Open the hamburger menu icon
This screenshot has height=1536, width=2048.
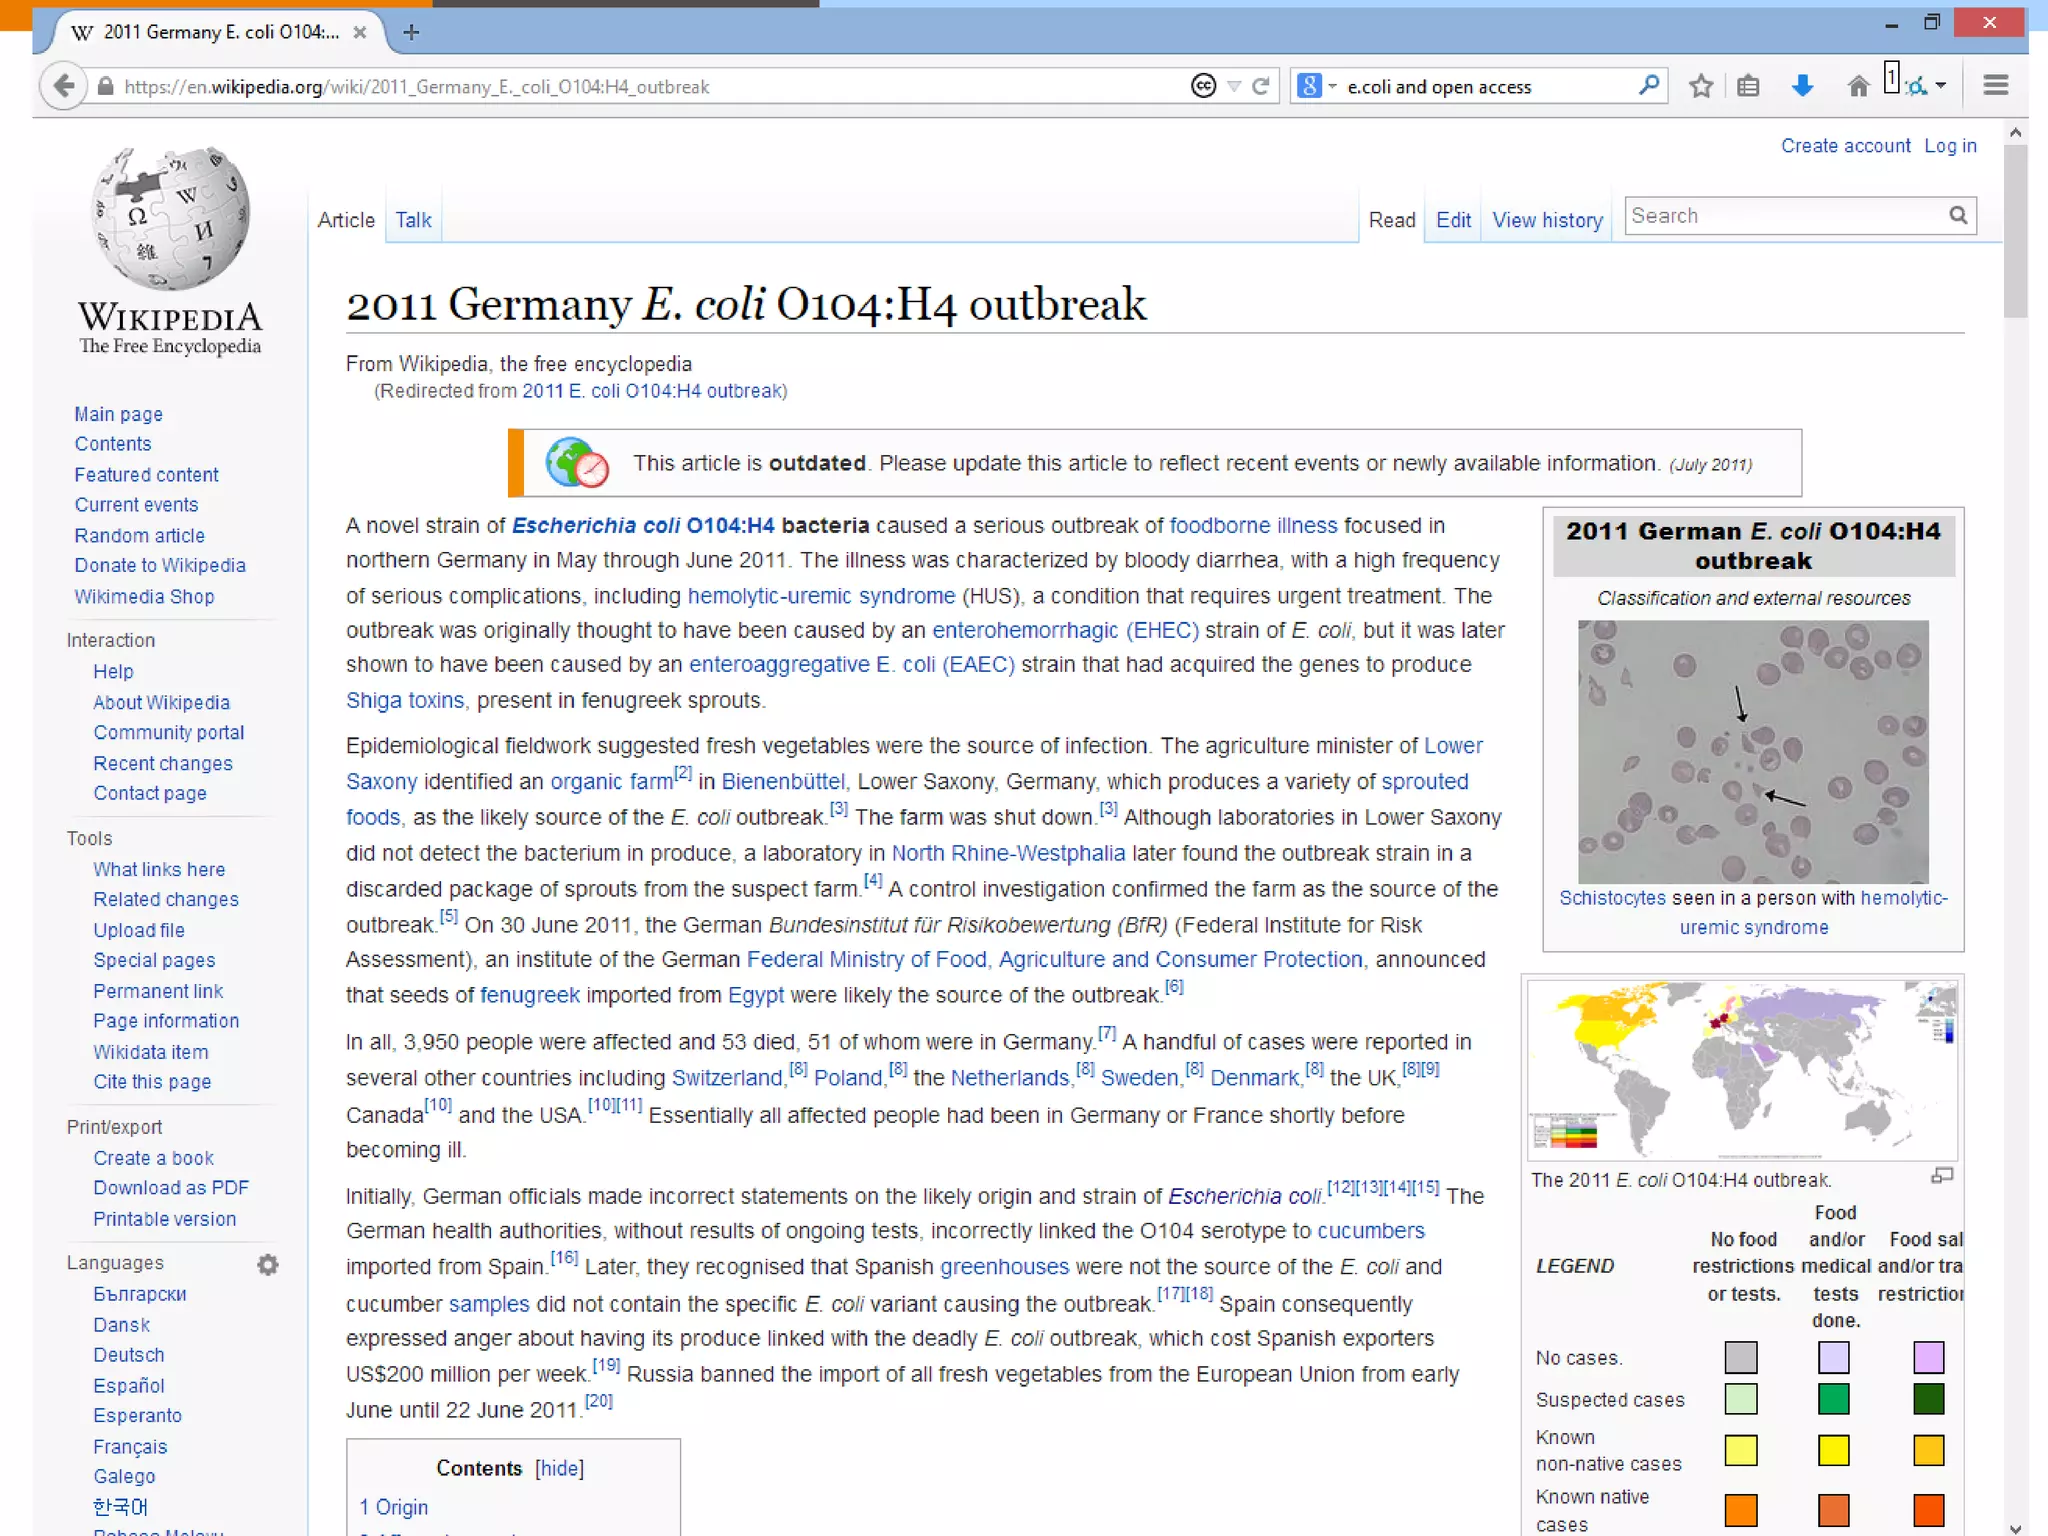[x=1995, y=86]
